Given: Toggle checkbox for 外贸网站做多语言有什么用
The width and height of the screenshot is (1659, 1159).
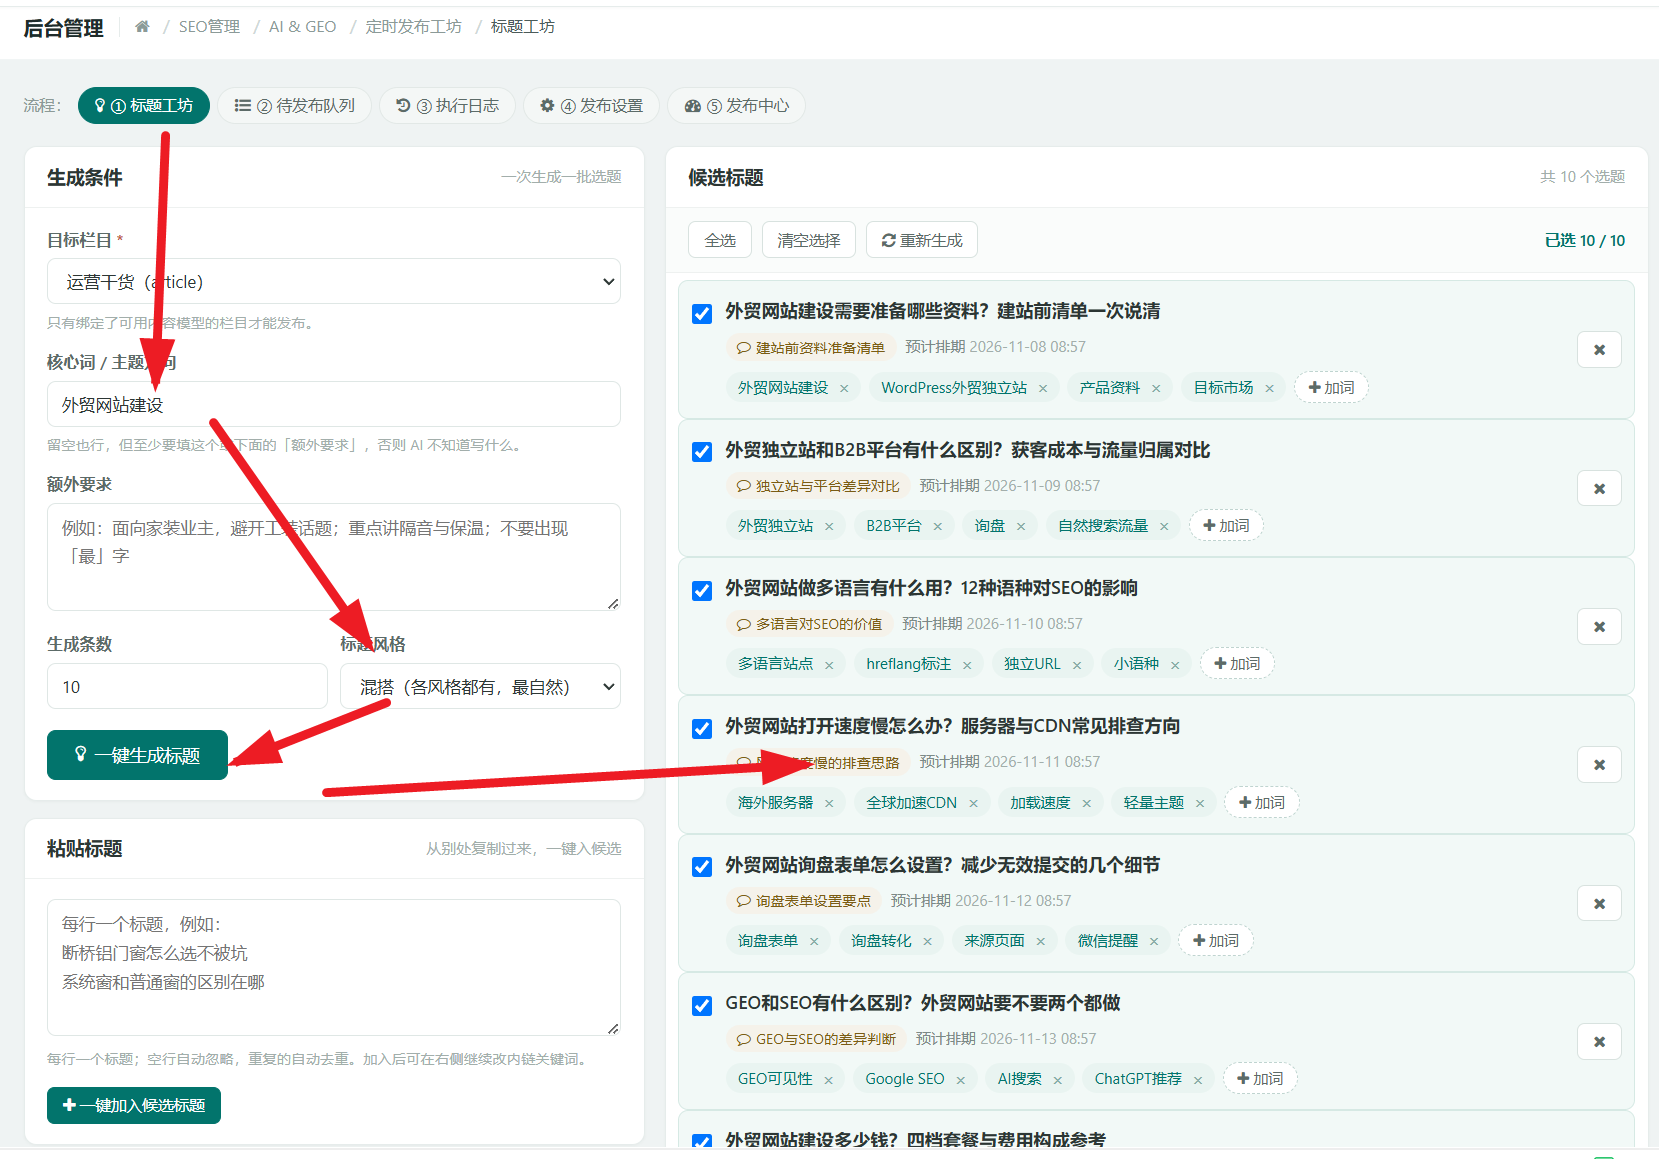Looking at the screenshot, I should [x=702, y=590].
